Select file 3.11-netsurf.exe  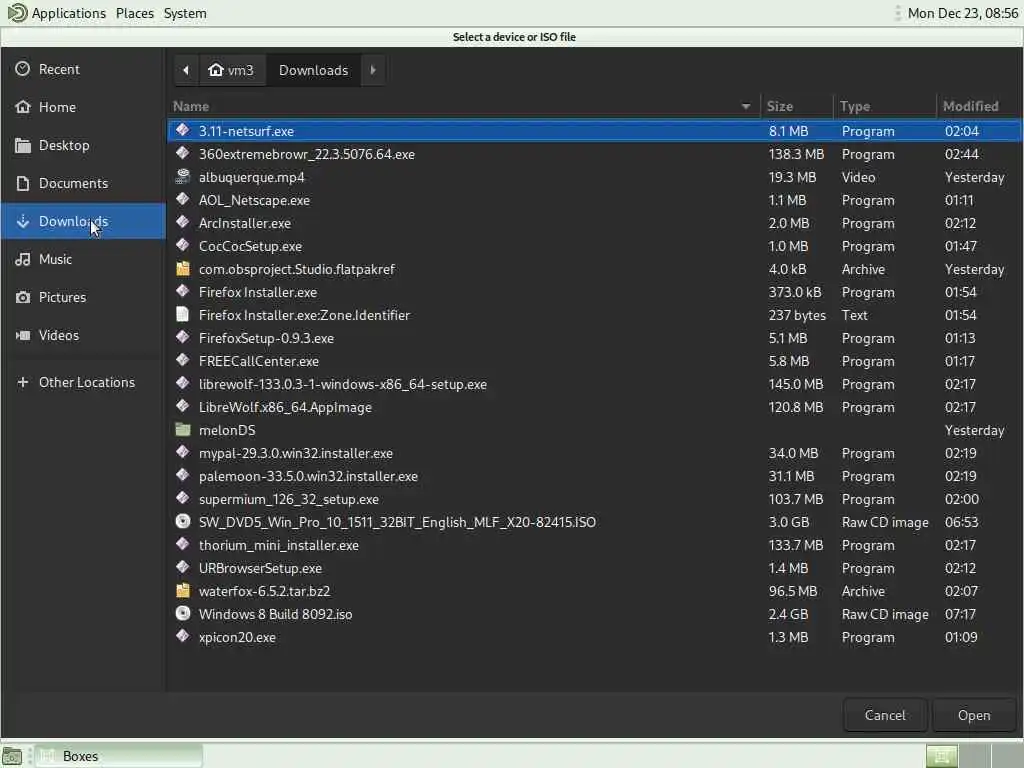(594, 131)
